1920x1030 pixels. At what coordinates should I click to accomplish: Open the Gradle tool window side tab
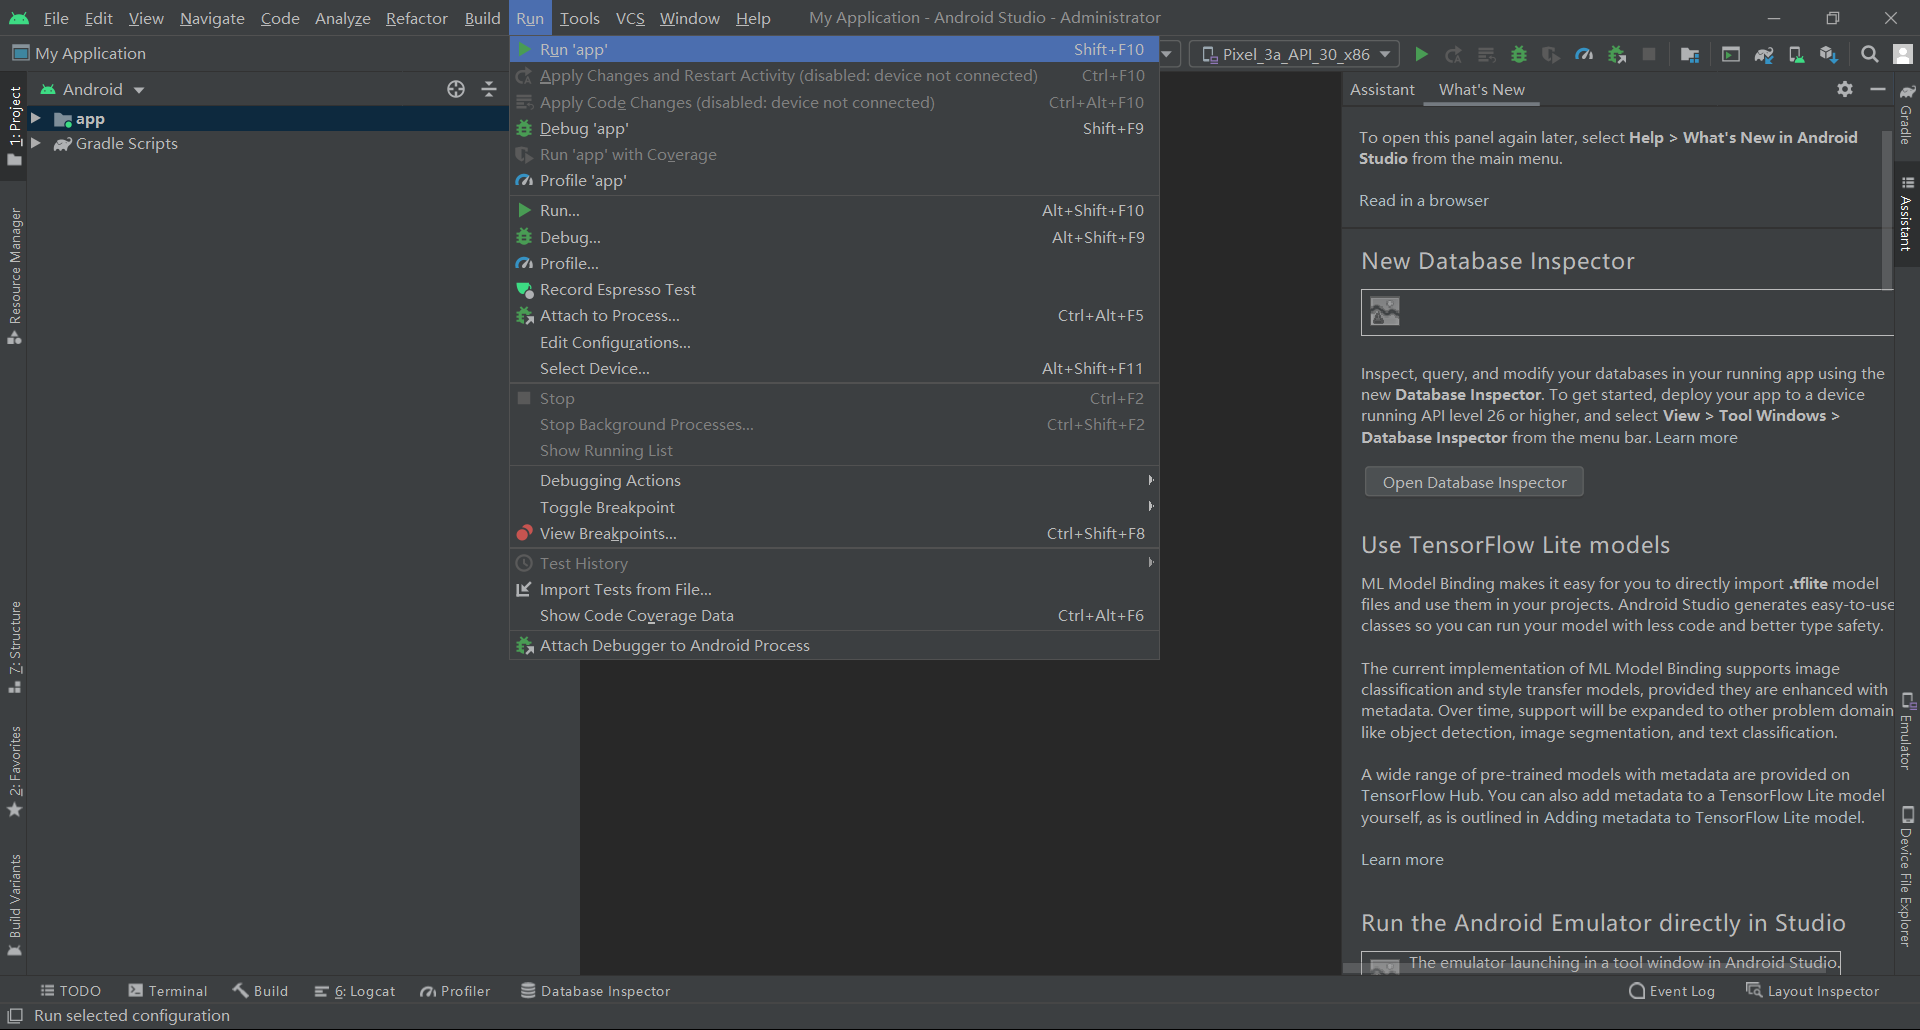pyautogui.click(x=1907, y=114)
